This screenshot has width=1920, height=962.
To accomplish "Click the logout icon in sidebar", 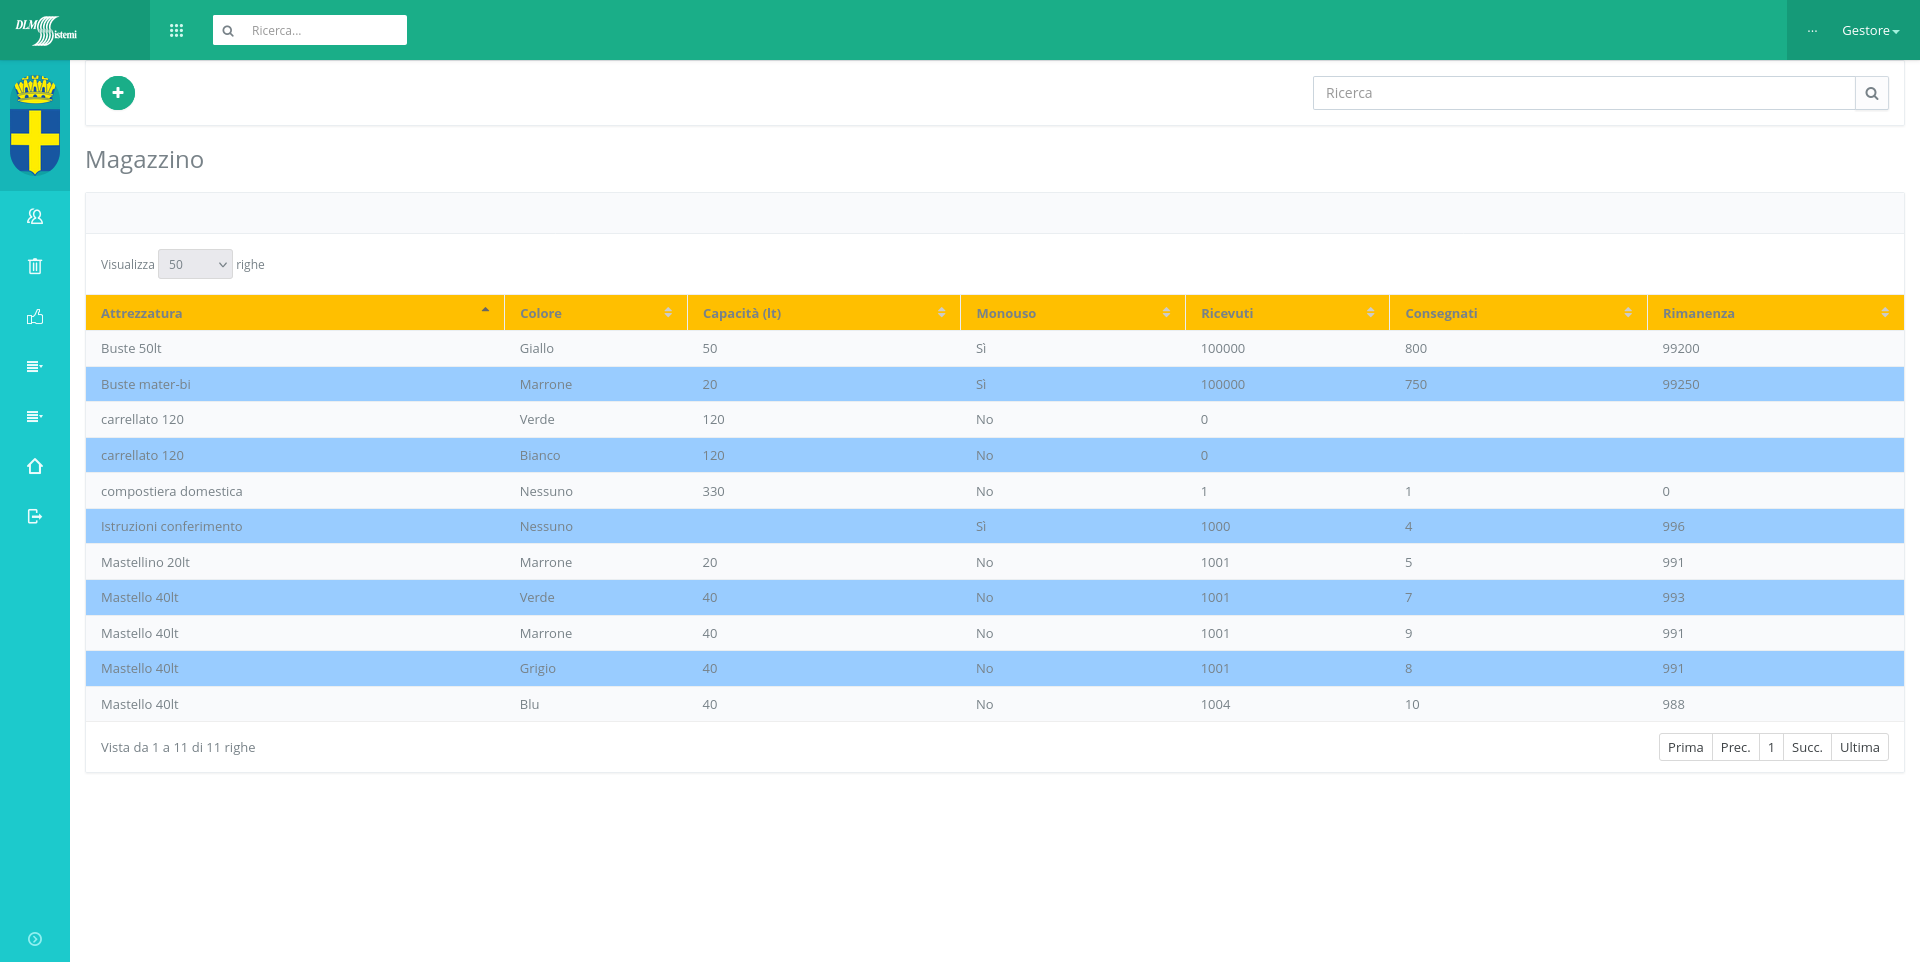I will tap(35, 516).
